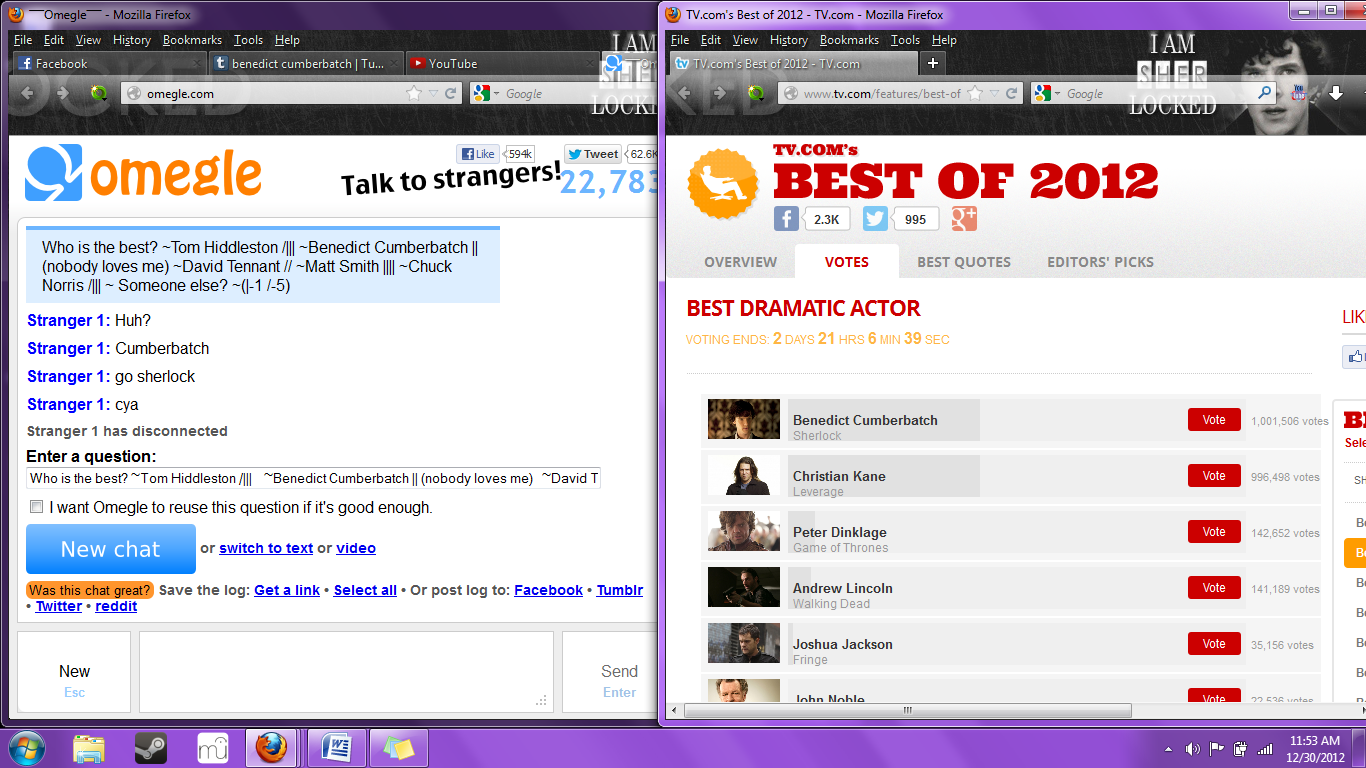This screenshot has height=768, width=1366.
Task: Enable 'I want Omegle to reuse this question' checkbox
Action: 37,507
